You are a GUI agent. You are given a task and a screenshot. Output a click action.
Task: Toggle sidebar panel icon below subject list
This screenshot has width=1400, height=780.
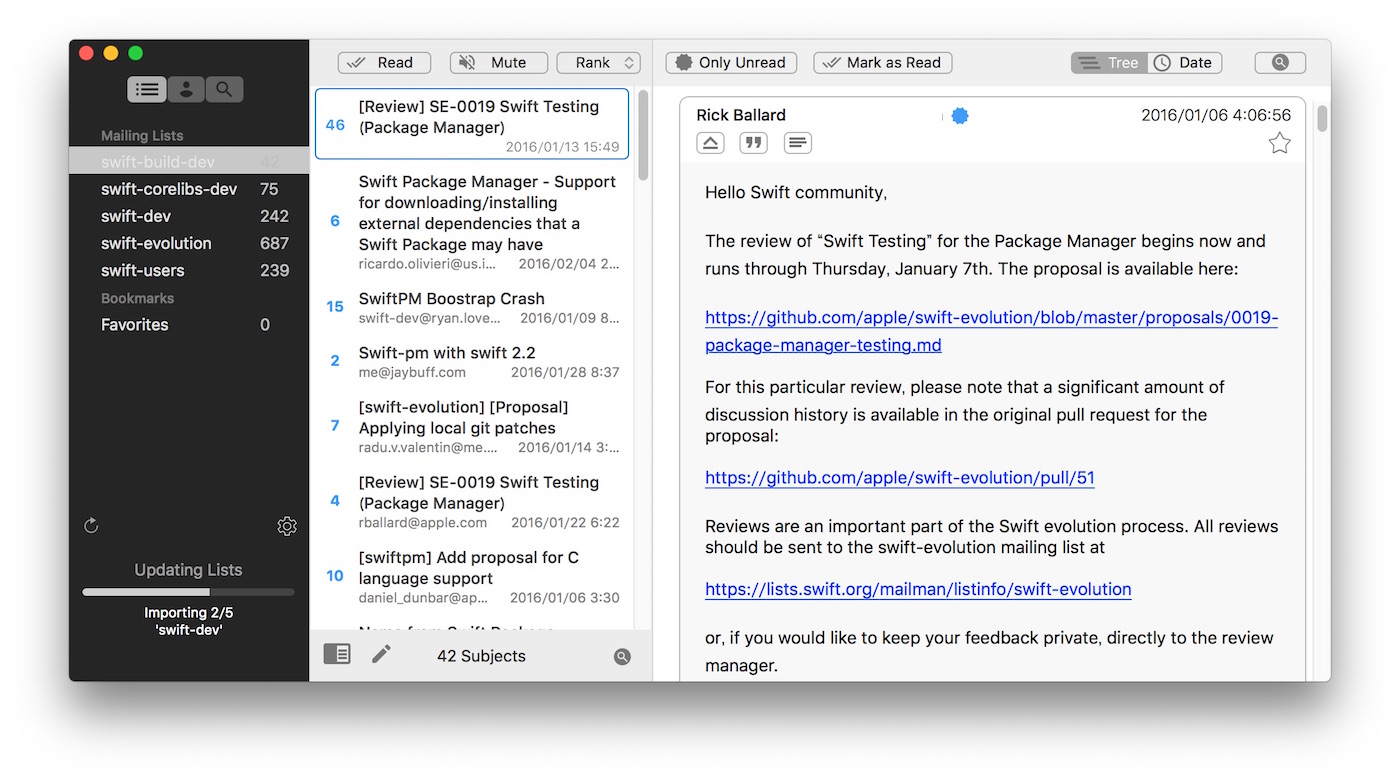click(x=337, y=654)
